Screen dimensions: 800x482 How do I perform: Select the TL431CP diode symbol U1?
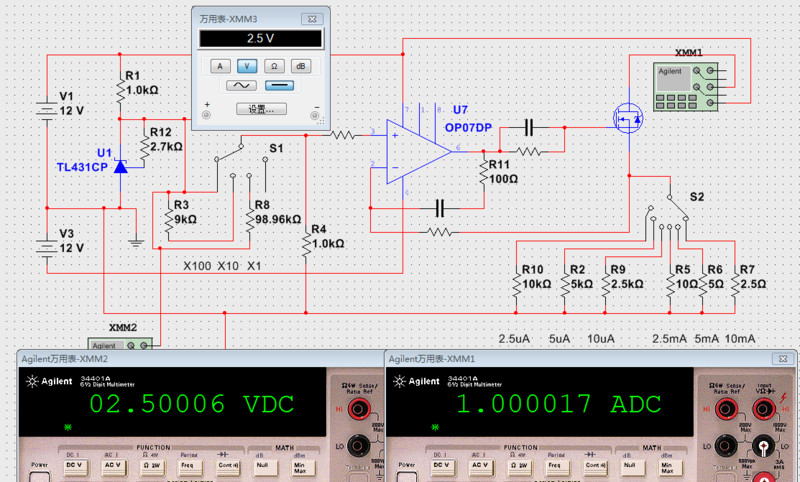pyautogui.click(x=120, y=166)
